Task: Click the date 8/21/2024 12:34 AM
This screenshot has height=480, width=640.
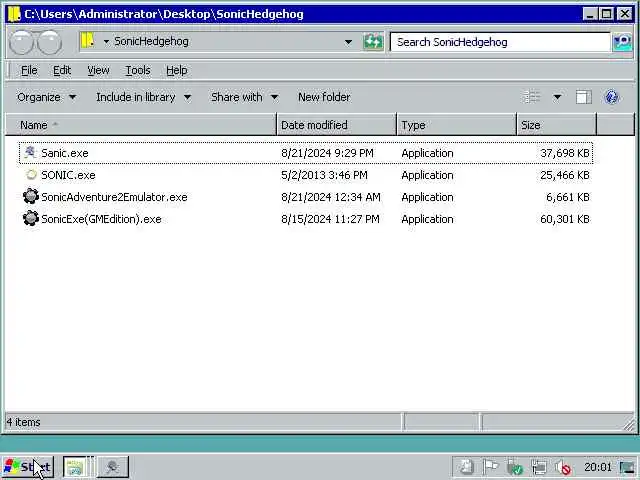Action: click(331, 197)
